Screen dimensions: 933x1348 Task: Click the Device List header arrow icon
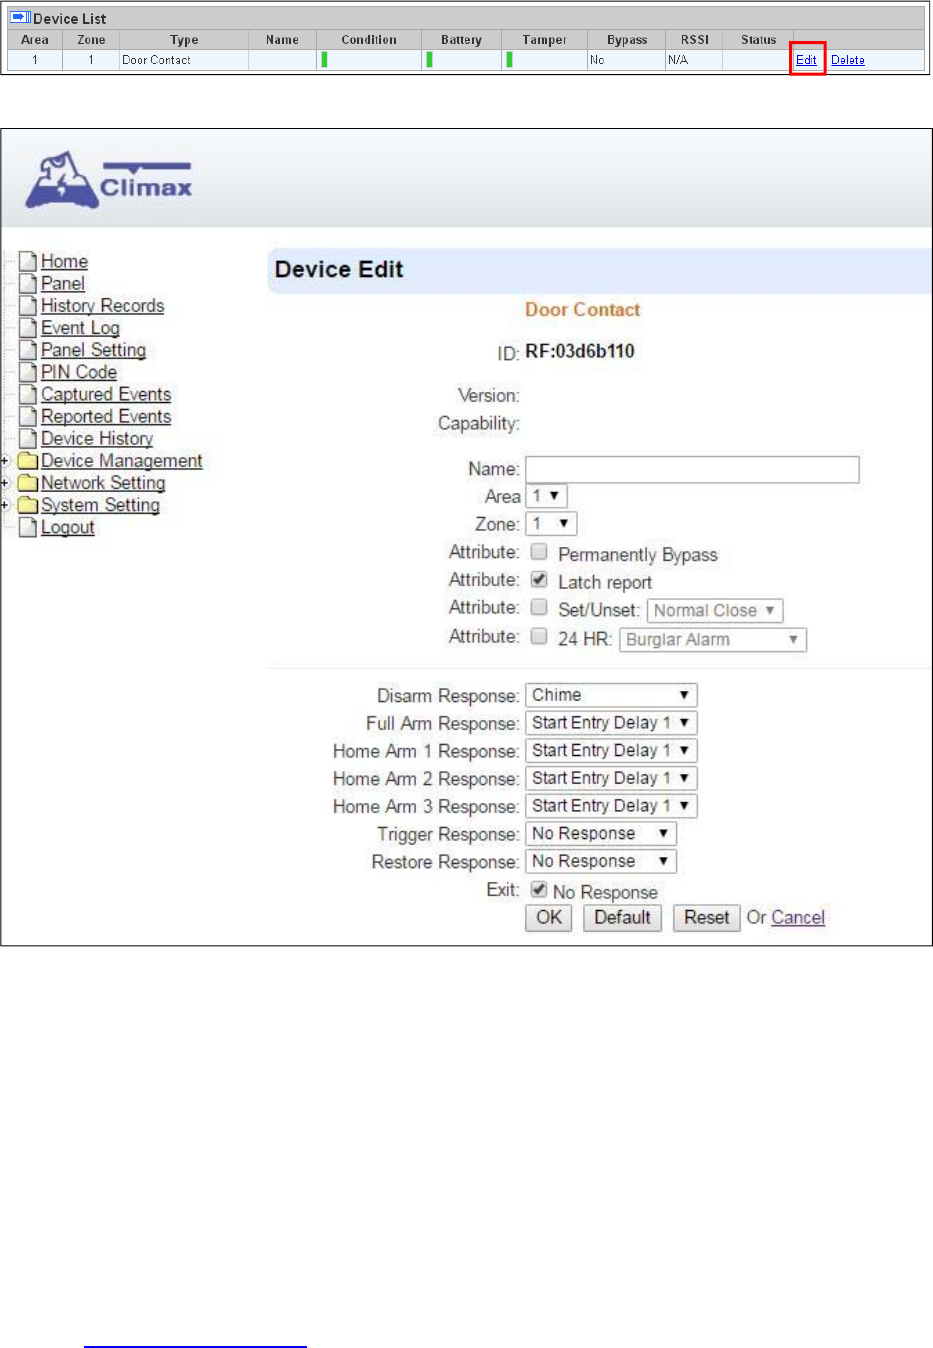[20, 18]
